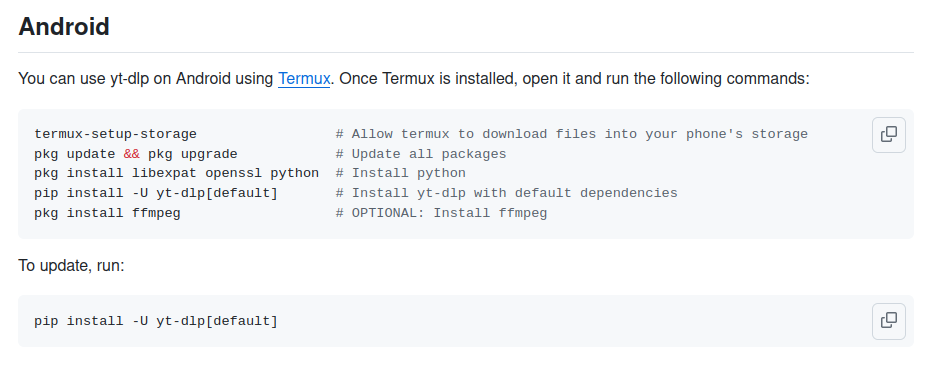Screen dimensions: 936x365
Task: Click the 'pkg update && pkg upgrade' command
Action: click(x=136, y=154)
